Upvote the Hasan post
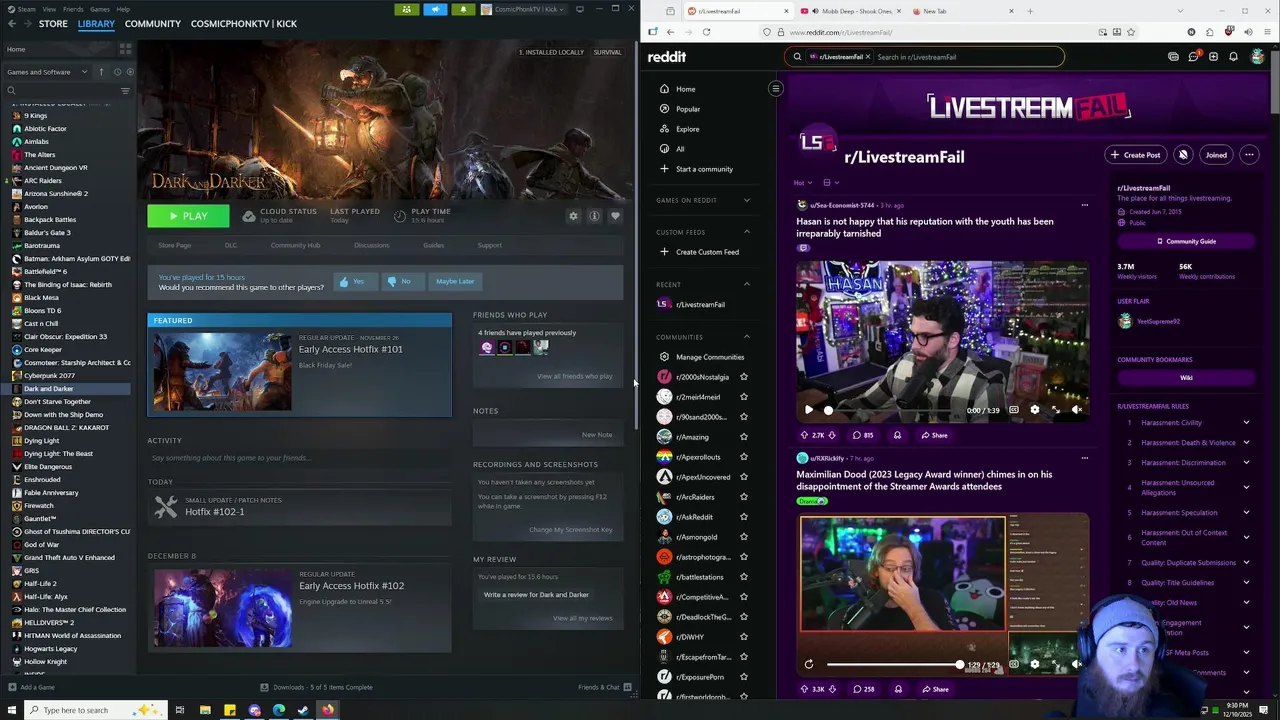This screenshot has height=720, width=1280. pyautogui.click(x=805, y=435)
